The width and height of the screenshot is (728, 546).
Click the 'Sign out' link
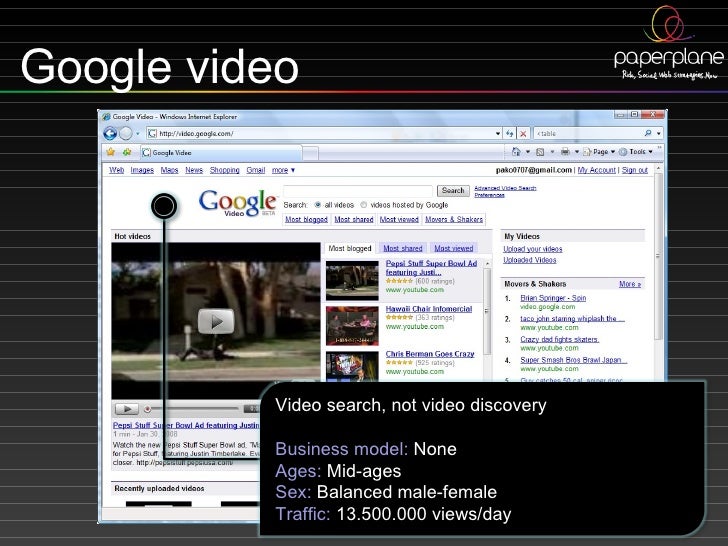point(635,170)
